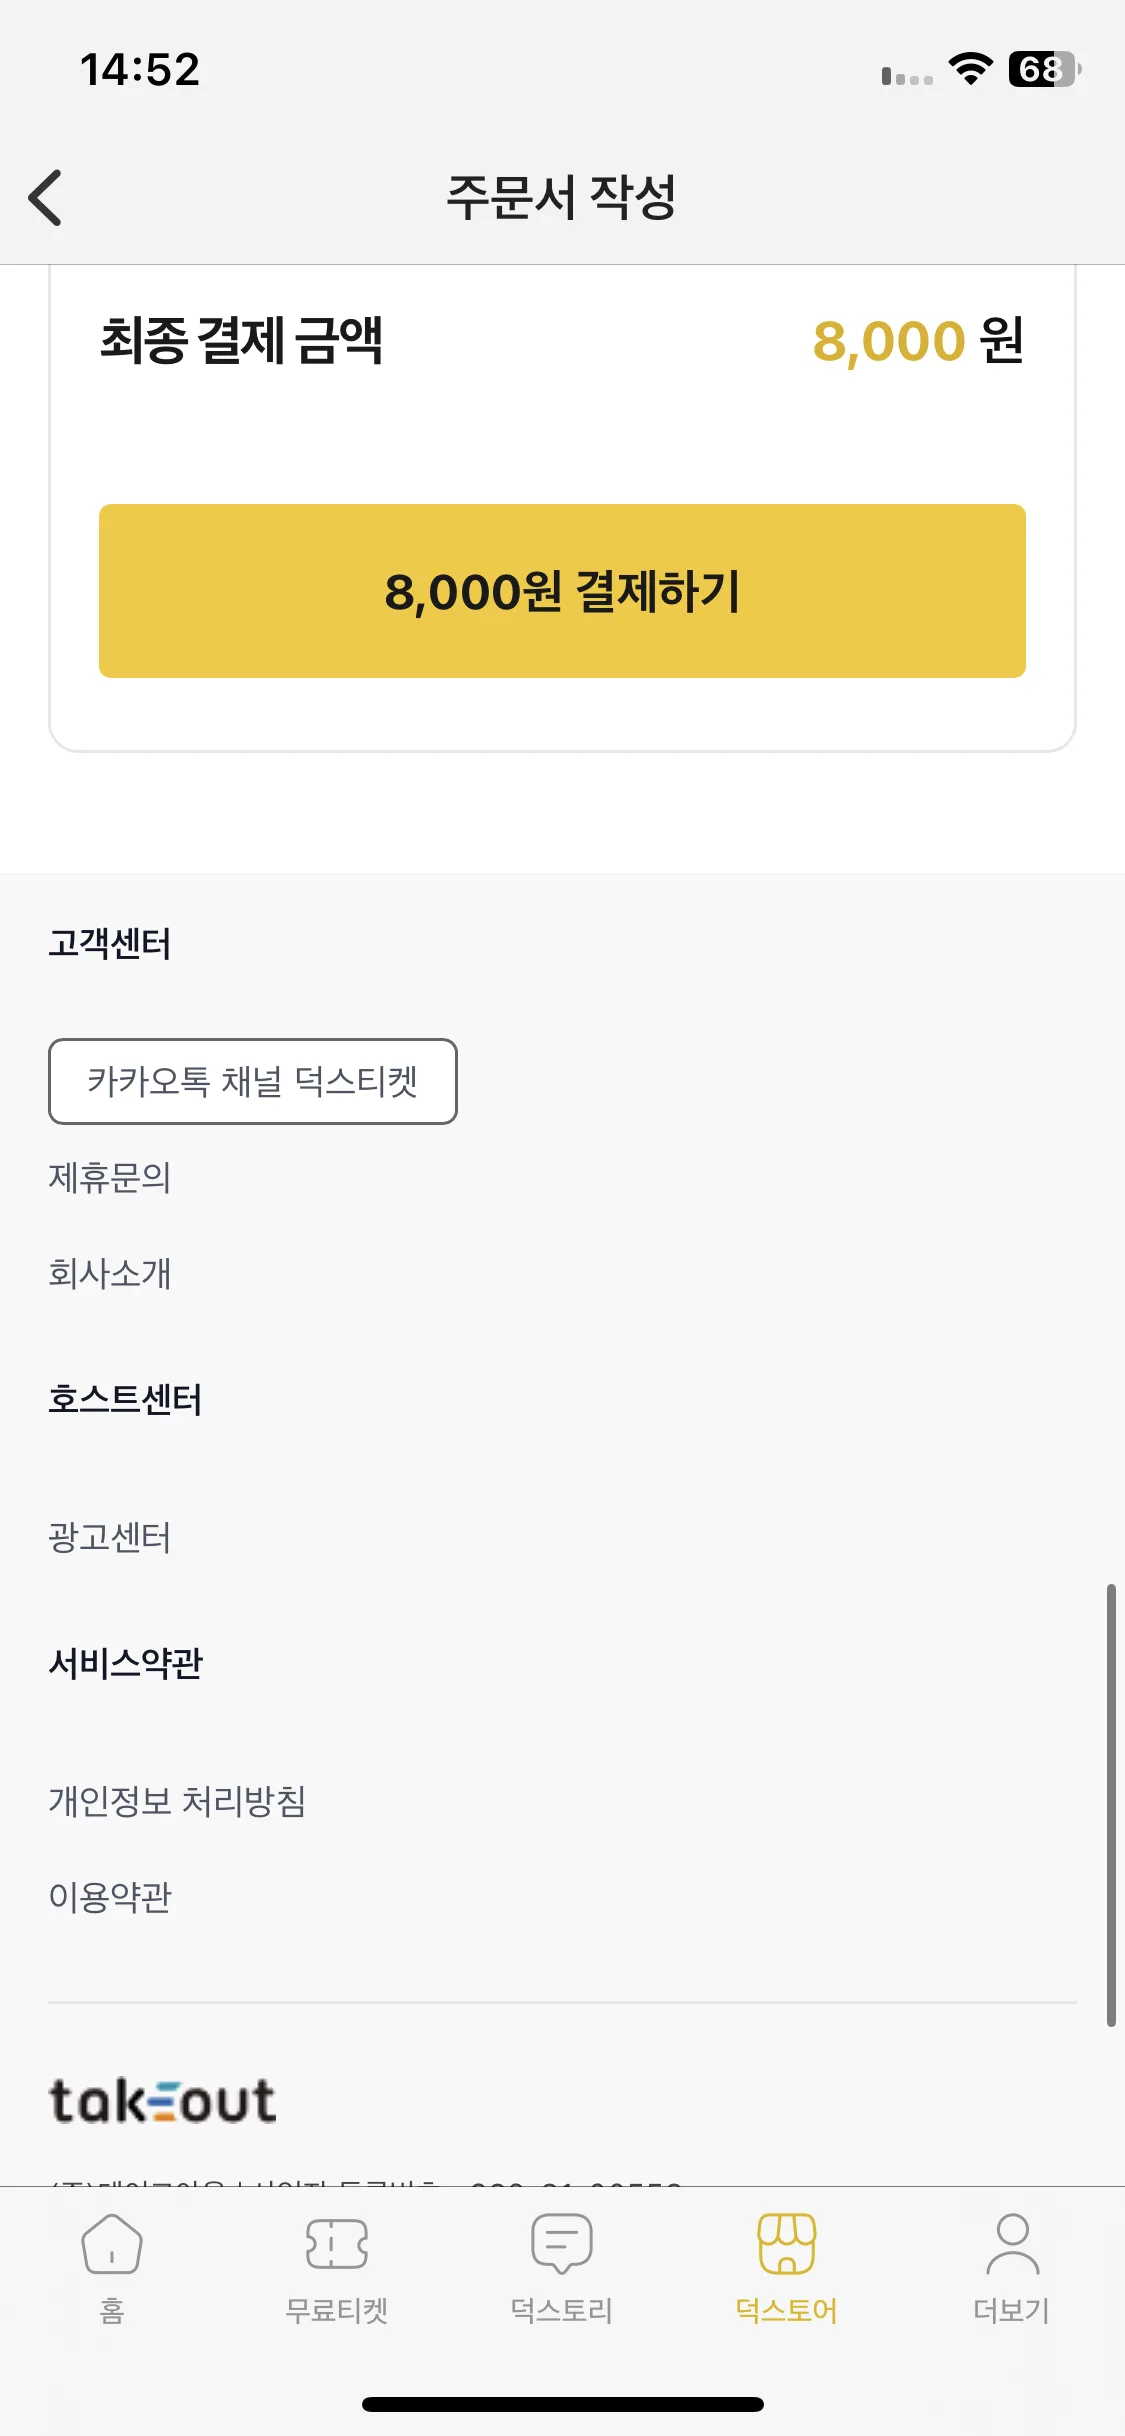
Task: Open 카카오톡 채널 덕스티켓 button
Action: coord(253,1081)
